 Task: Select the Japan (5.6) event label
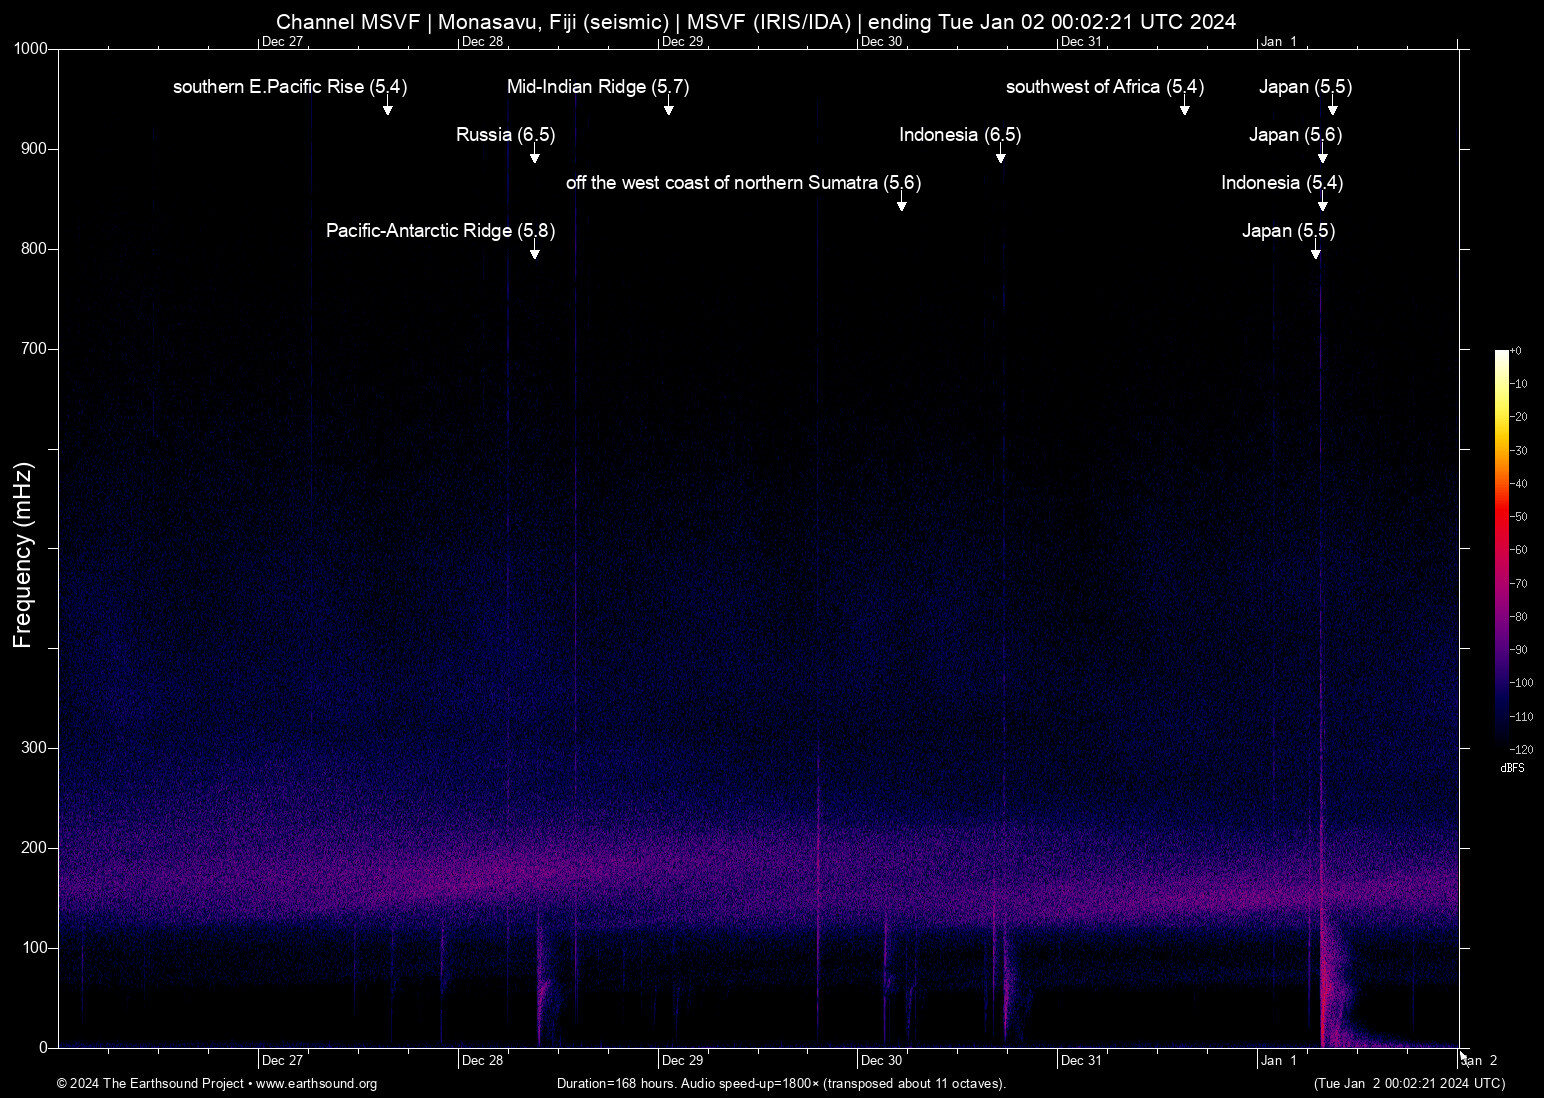(x=1295, y=135)
